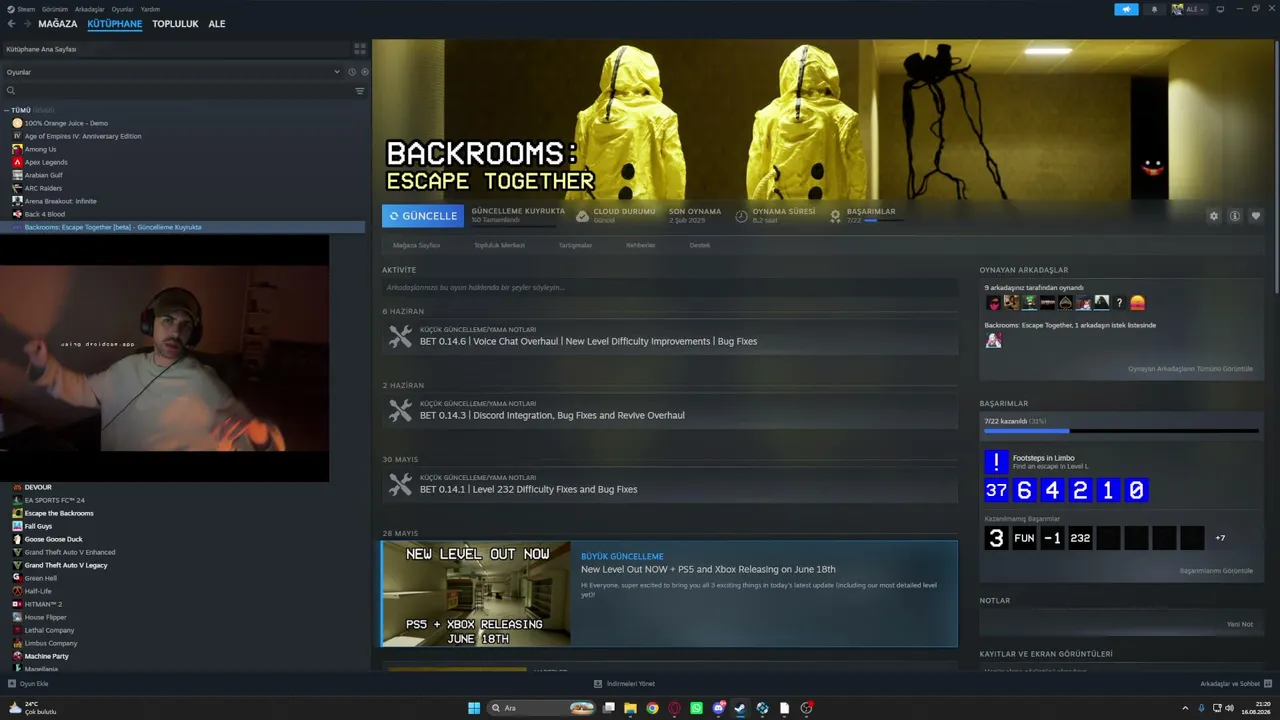Image resolution: width=1280 pixels, height=720 pixels.
Task: Toggle ready-to-play filter icon
Action: [365, 72]
